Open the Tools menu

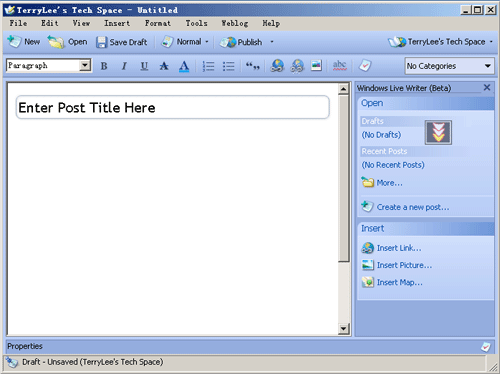point(196,23)
